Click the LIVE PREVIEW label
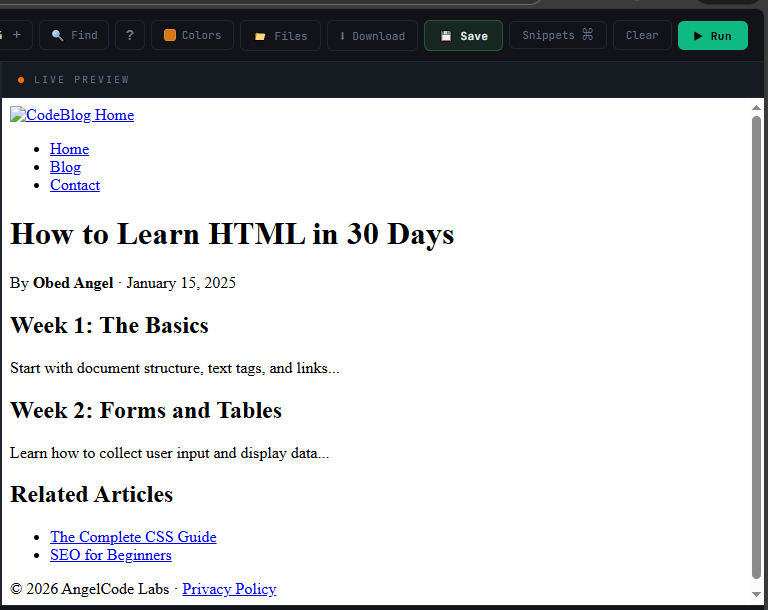Viewport: 768px width, 610px height. tap(81, 79)
